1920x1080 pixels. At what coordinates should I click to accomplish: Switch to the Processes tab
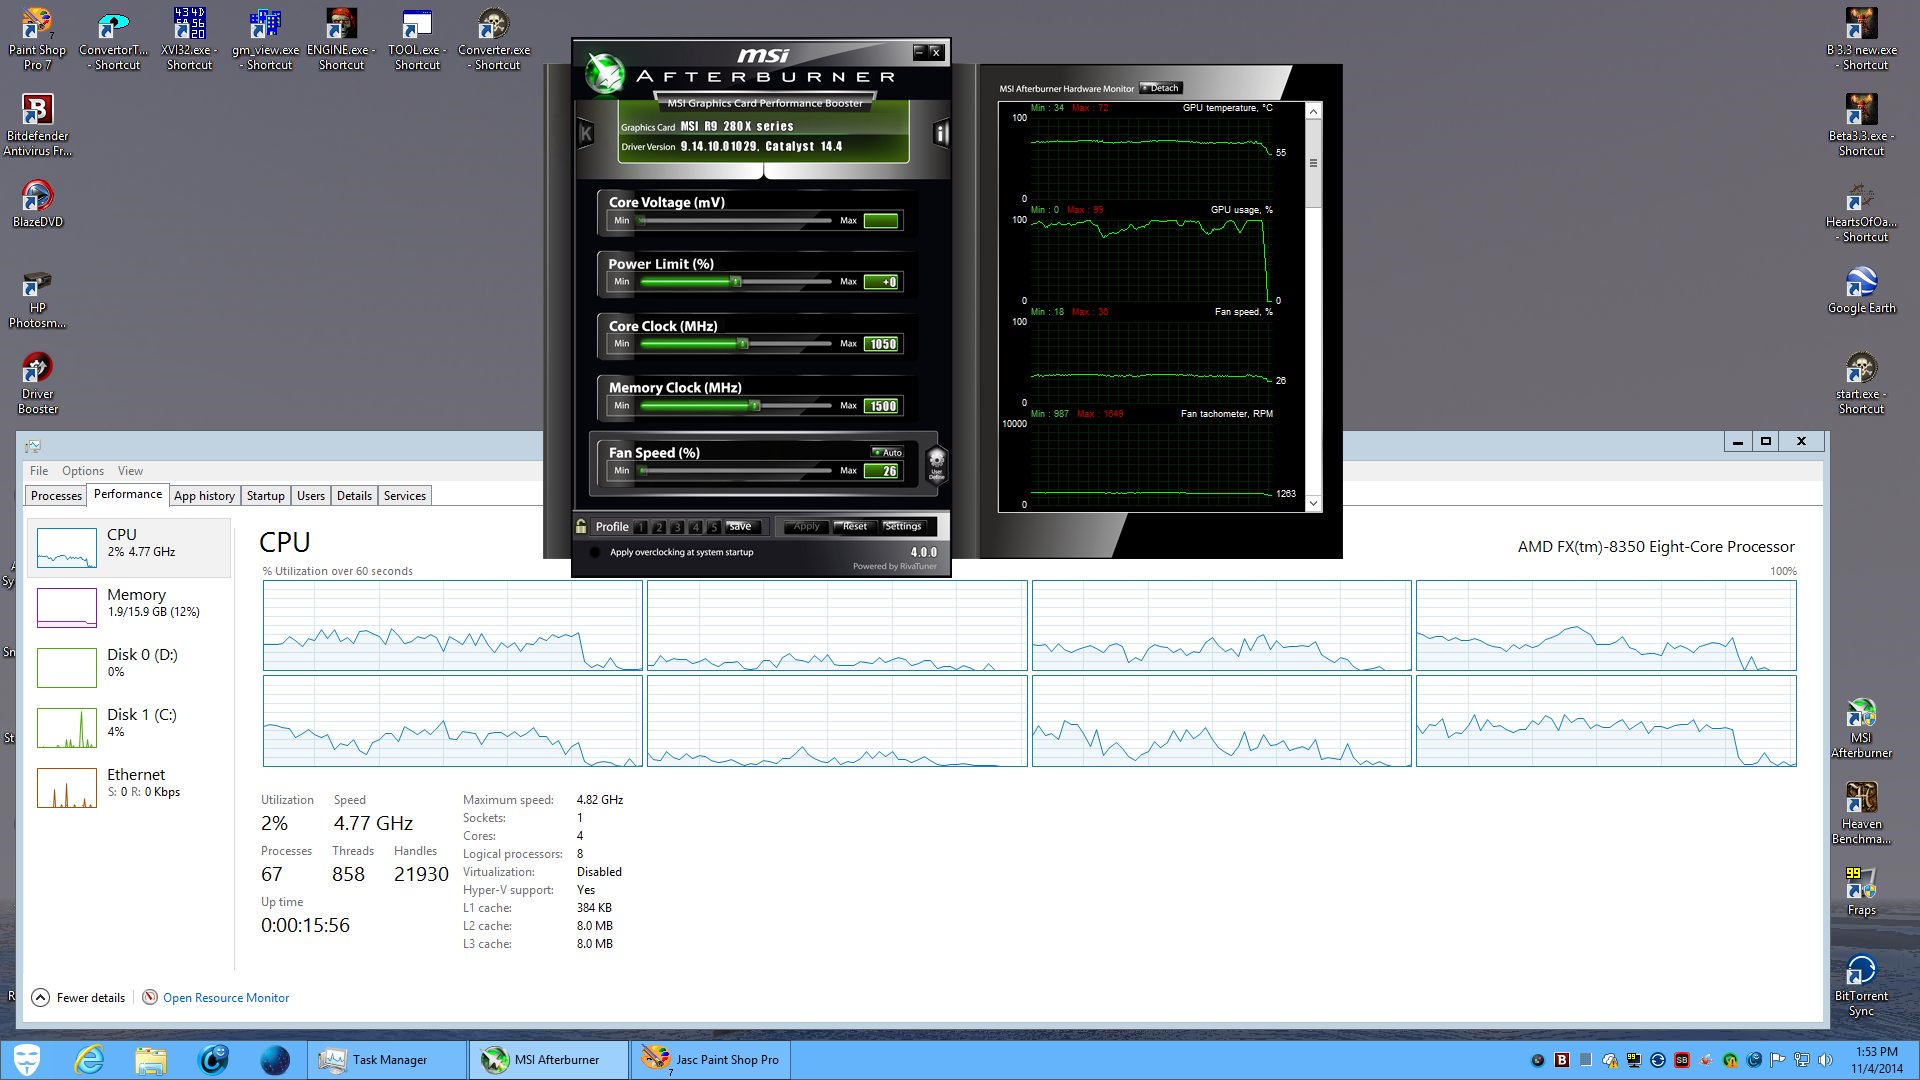pos(56,496)
